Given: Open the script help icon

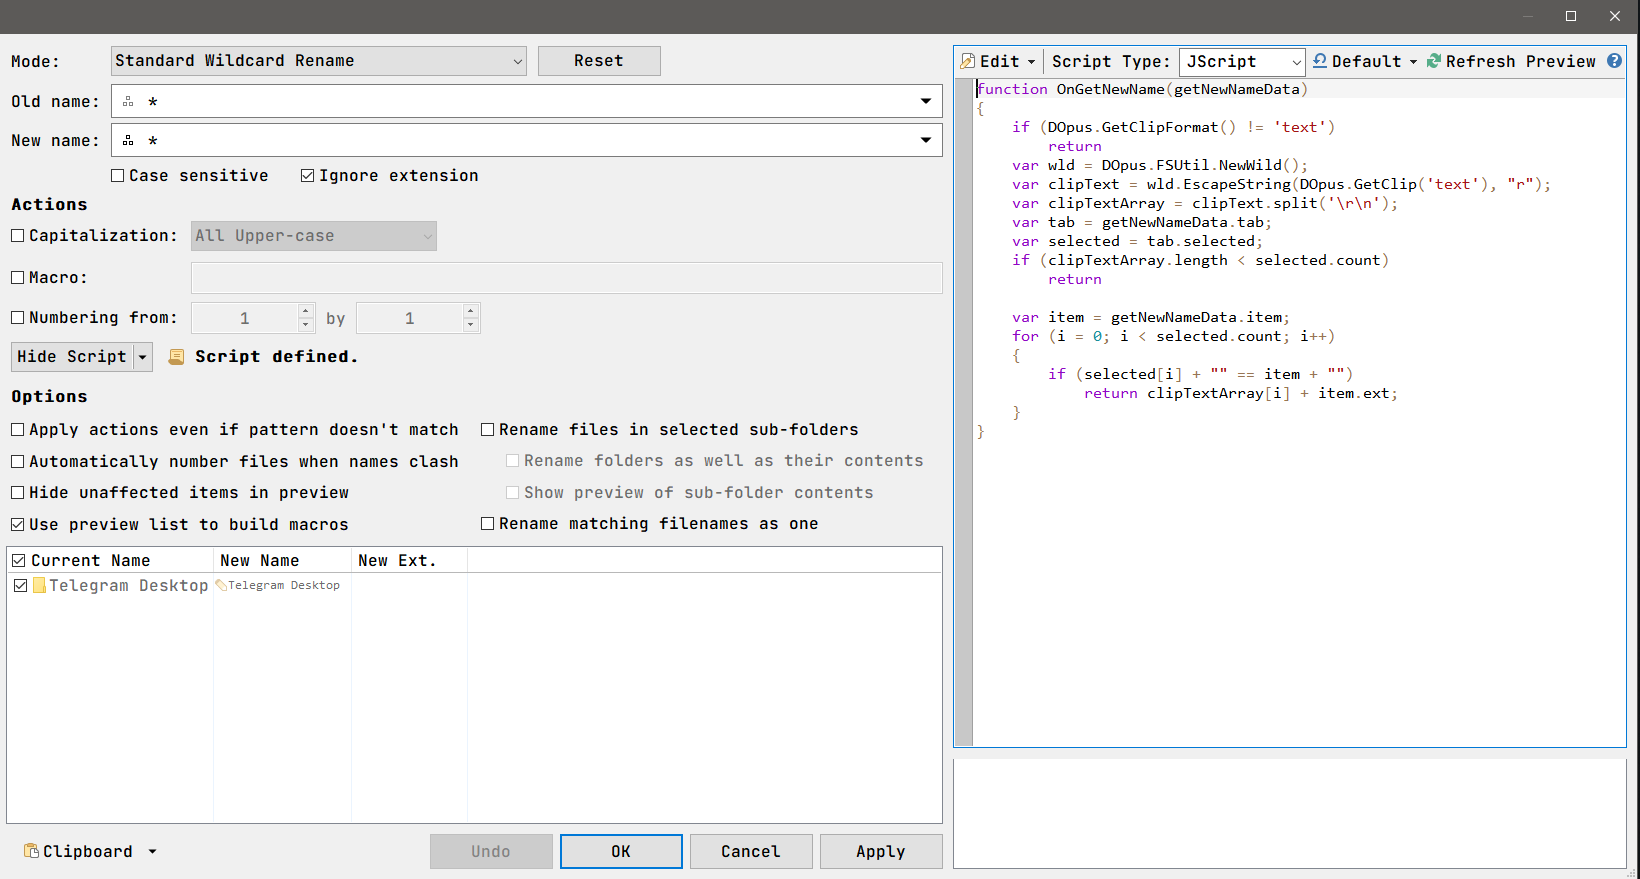Looking at the screenshot, I should (x=1614, y=61).
